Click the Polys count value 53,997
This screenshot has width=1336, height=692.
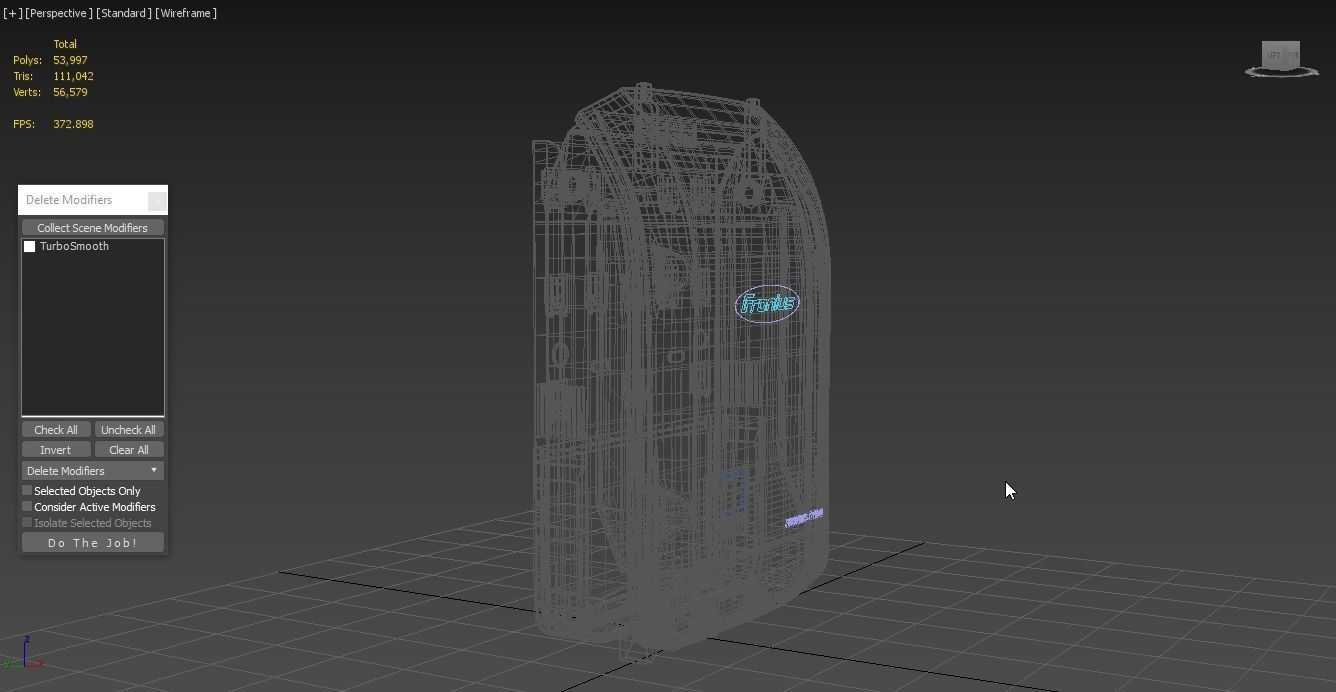pyautogui.click(x=70, y=60)
